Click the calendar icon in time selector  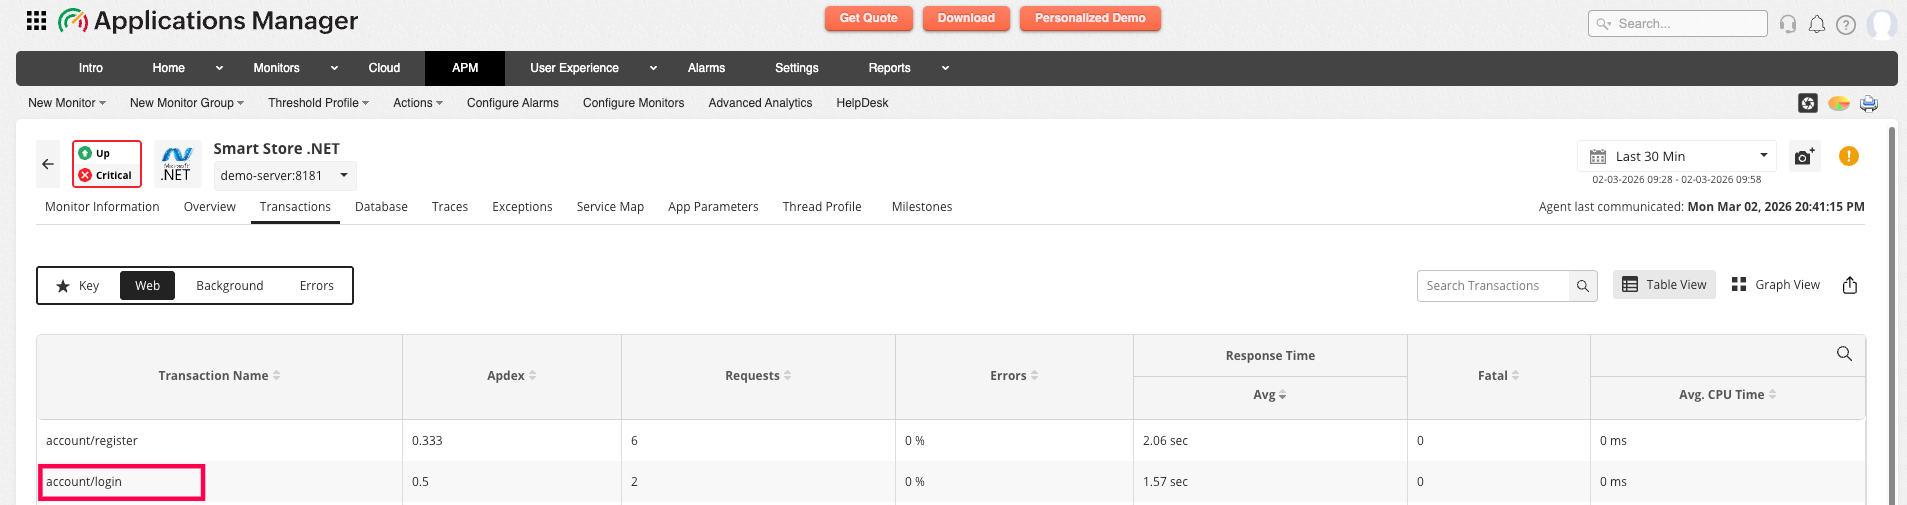[1598, 157]
